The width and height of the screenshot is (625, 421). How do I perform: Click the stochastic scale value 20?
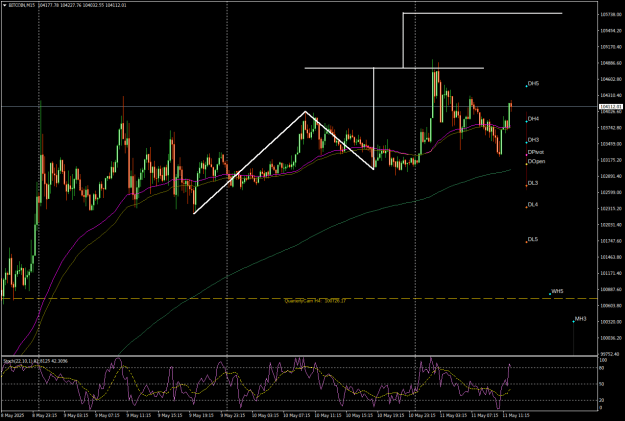(602, 400)
